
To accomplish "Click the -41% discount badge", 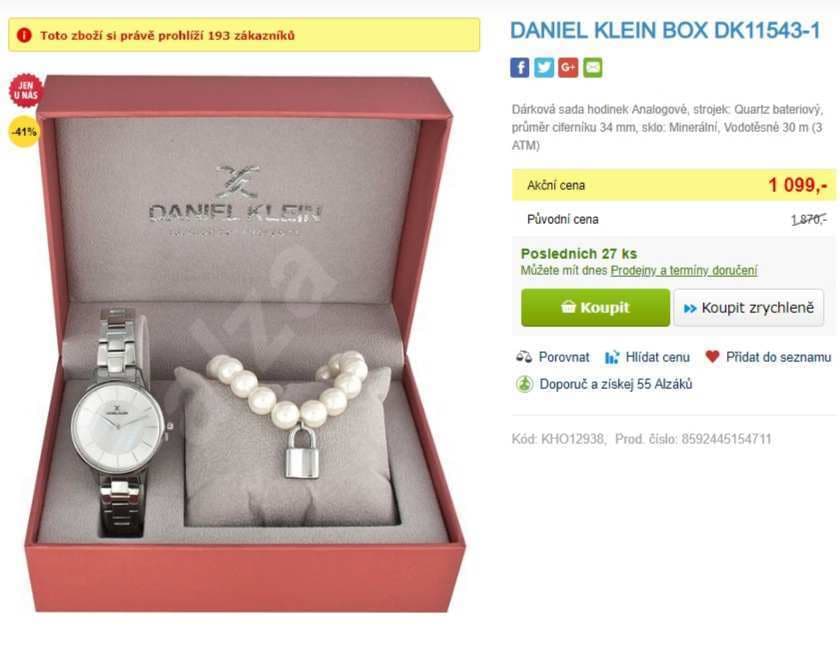I will pos(24,131).
